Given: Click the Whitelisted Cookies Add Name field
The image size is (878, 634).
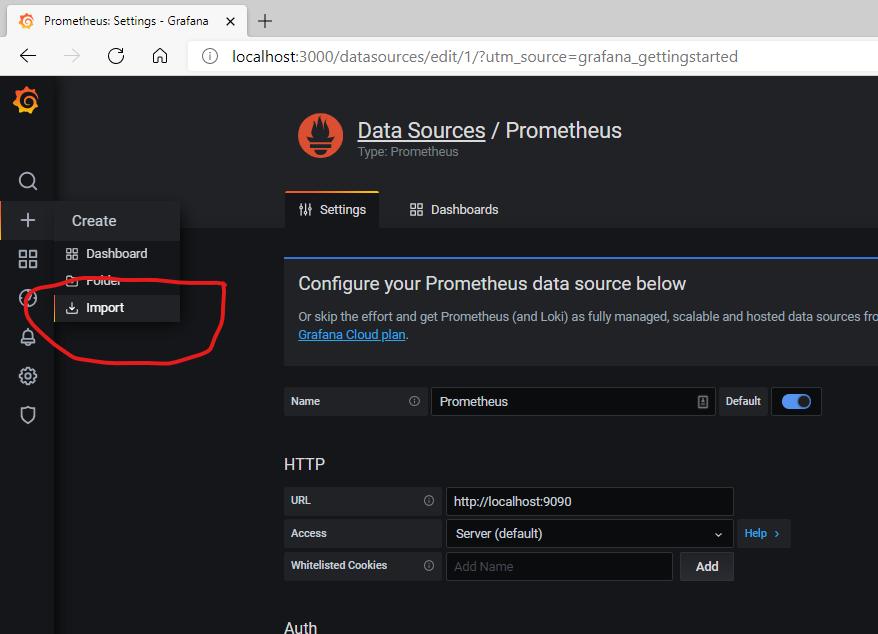Looking at the screenshot, I should point(559,566).
